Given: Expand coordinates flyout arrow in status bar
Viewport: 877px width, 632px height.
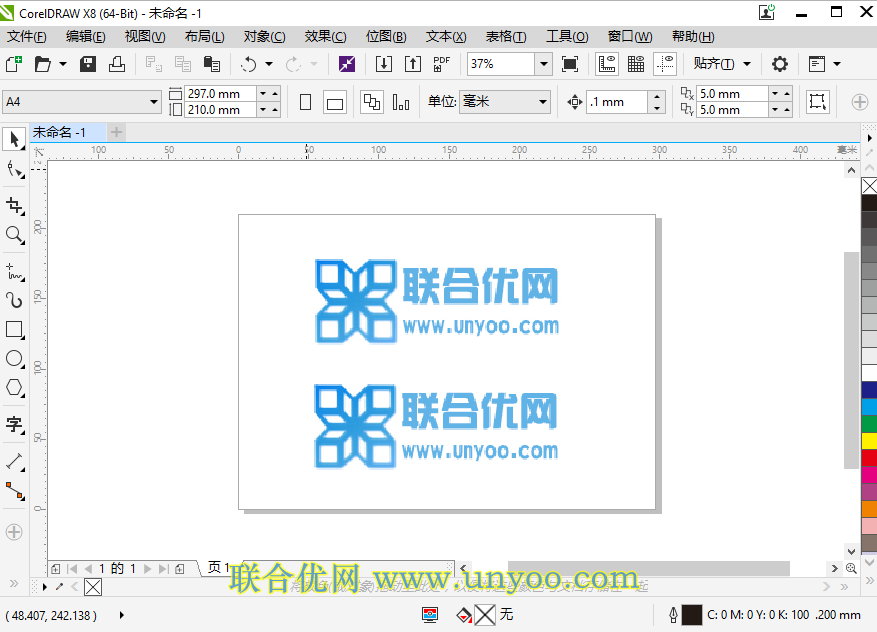Looking at the screenshot, I should 121,615.
